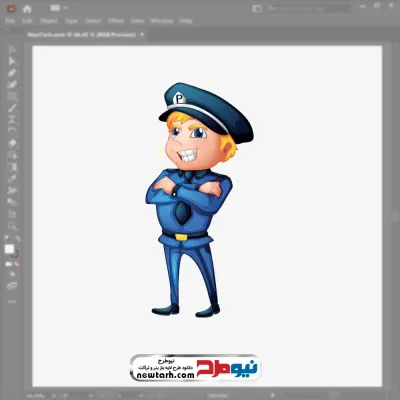Select the Rectangle tool
This screenshot has height=400, width=400.
click(12, 96)
